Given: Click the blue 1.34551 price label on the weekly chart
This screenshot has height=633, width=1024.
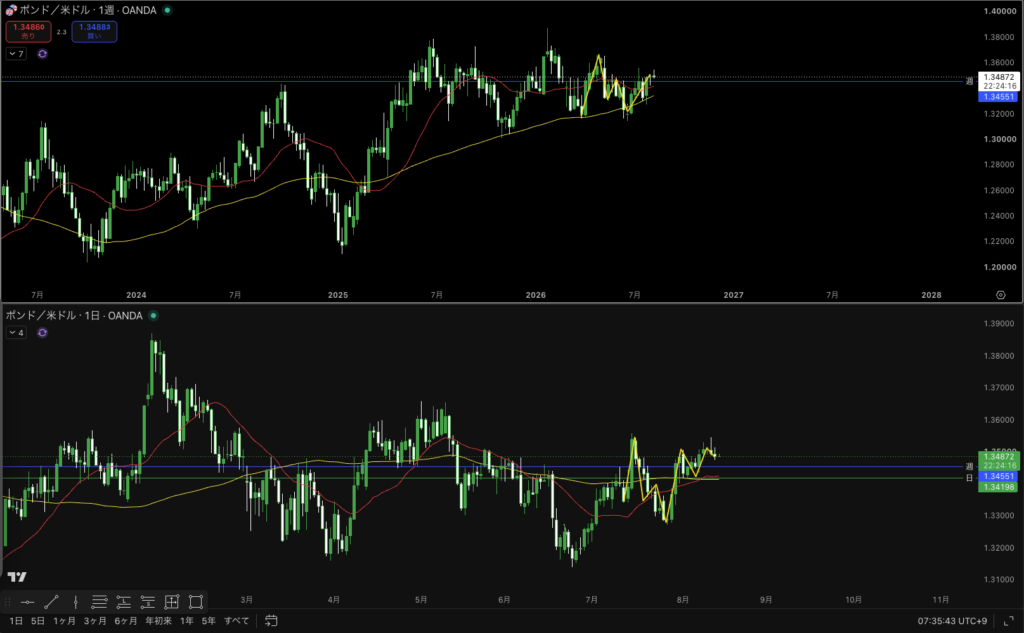Looking at the screenshot, I should [998, 97].
